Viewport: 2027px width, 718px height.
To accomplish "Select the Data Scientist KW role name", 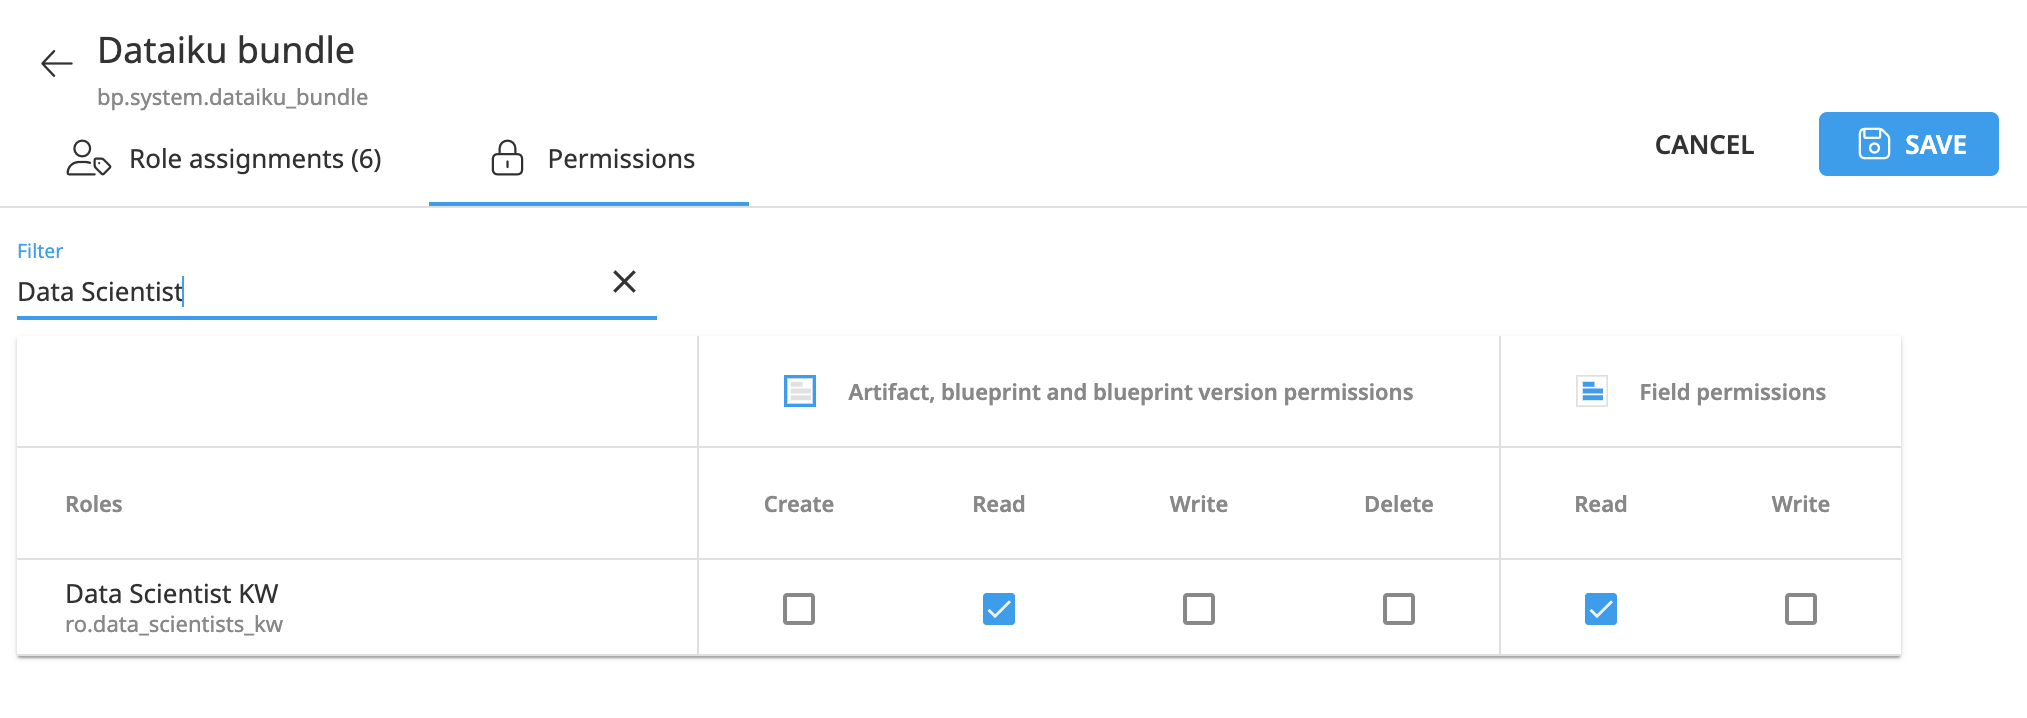I will click(172, 593).
